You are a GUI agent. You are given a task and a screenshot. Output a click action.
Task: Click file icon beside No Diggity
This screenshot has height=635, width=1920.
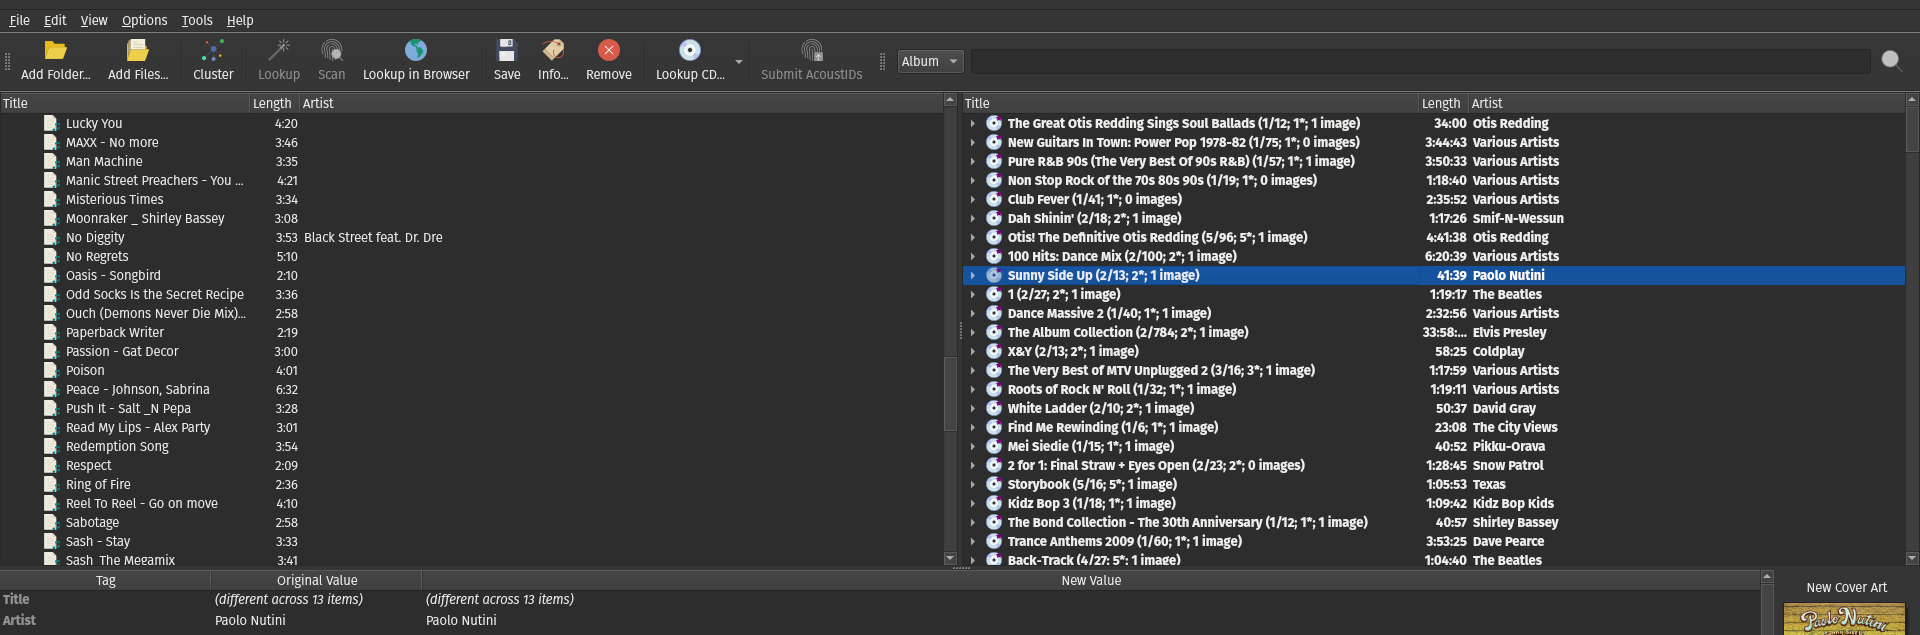[x=51, y=238]
